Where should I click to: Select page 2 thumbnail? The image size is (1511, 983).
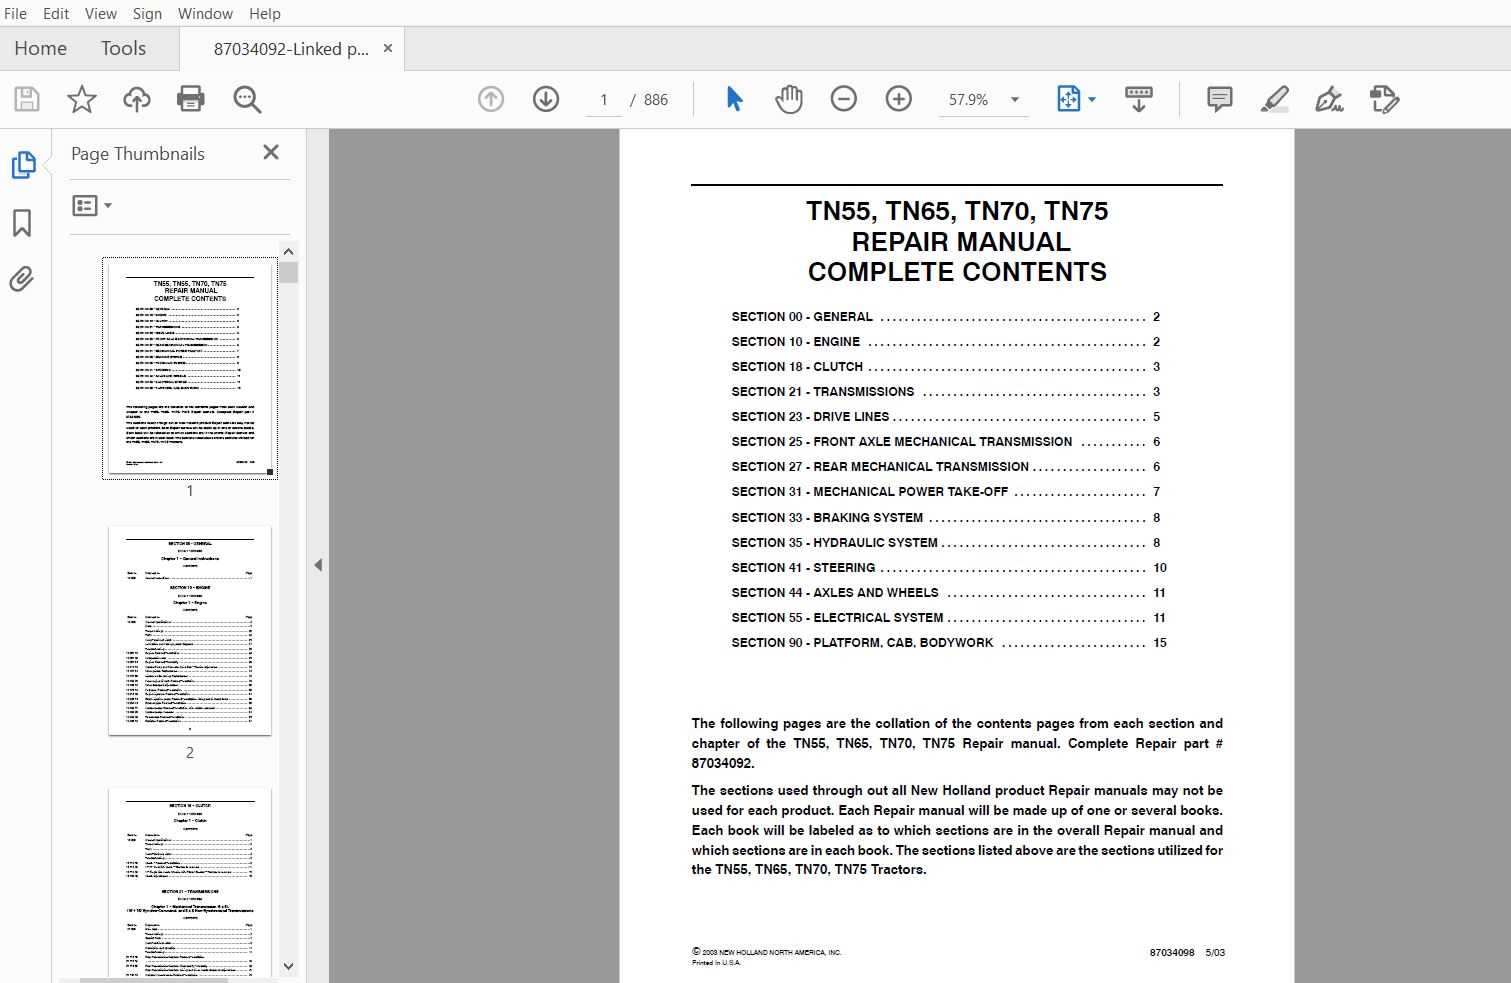point(190,631)
